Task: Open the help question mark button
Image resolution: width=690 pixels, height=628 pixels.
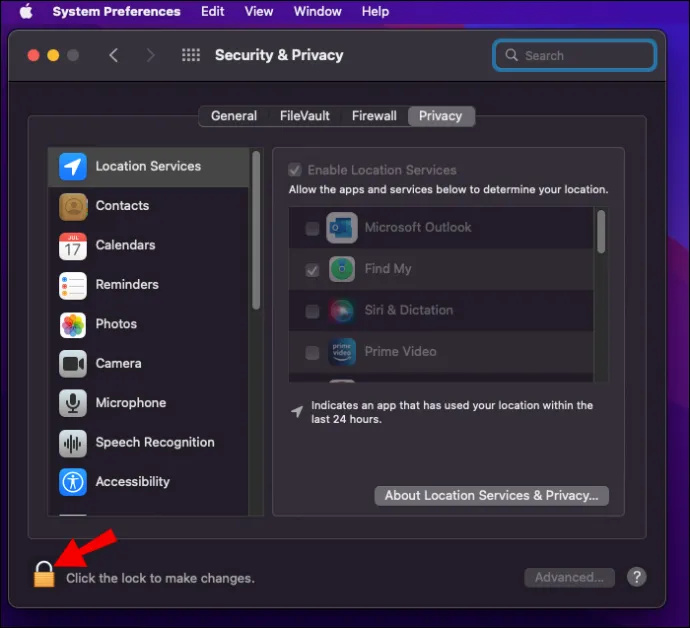Action: pyautogui.click(x=636, y=577)
